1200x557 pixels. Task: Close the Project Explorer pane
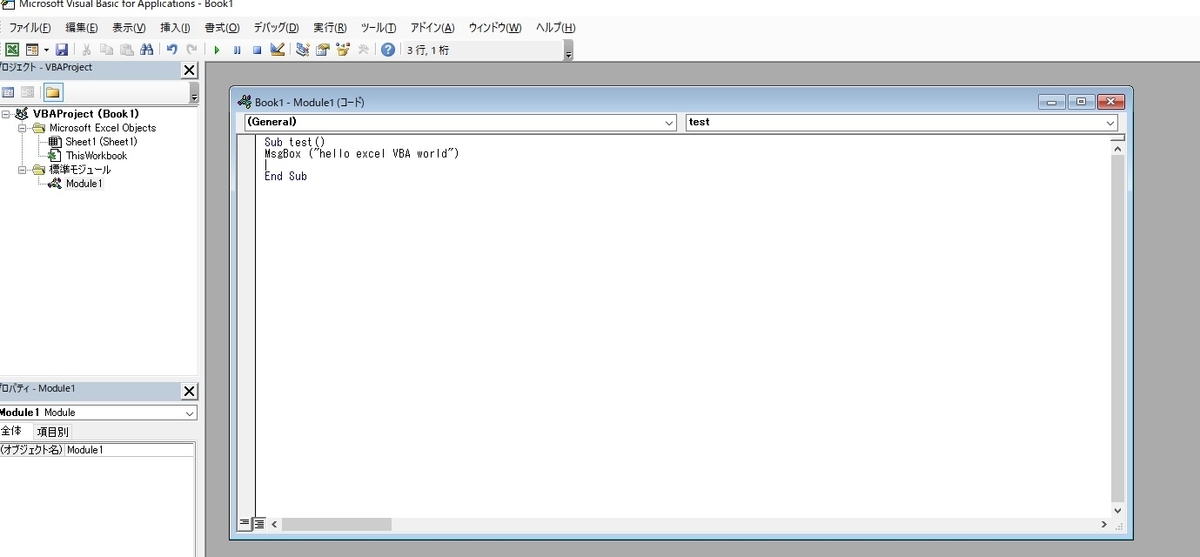189,70
